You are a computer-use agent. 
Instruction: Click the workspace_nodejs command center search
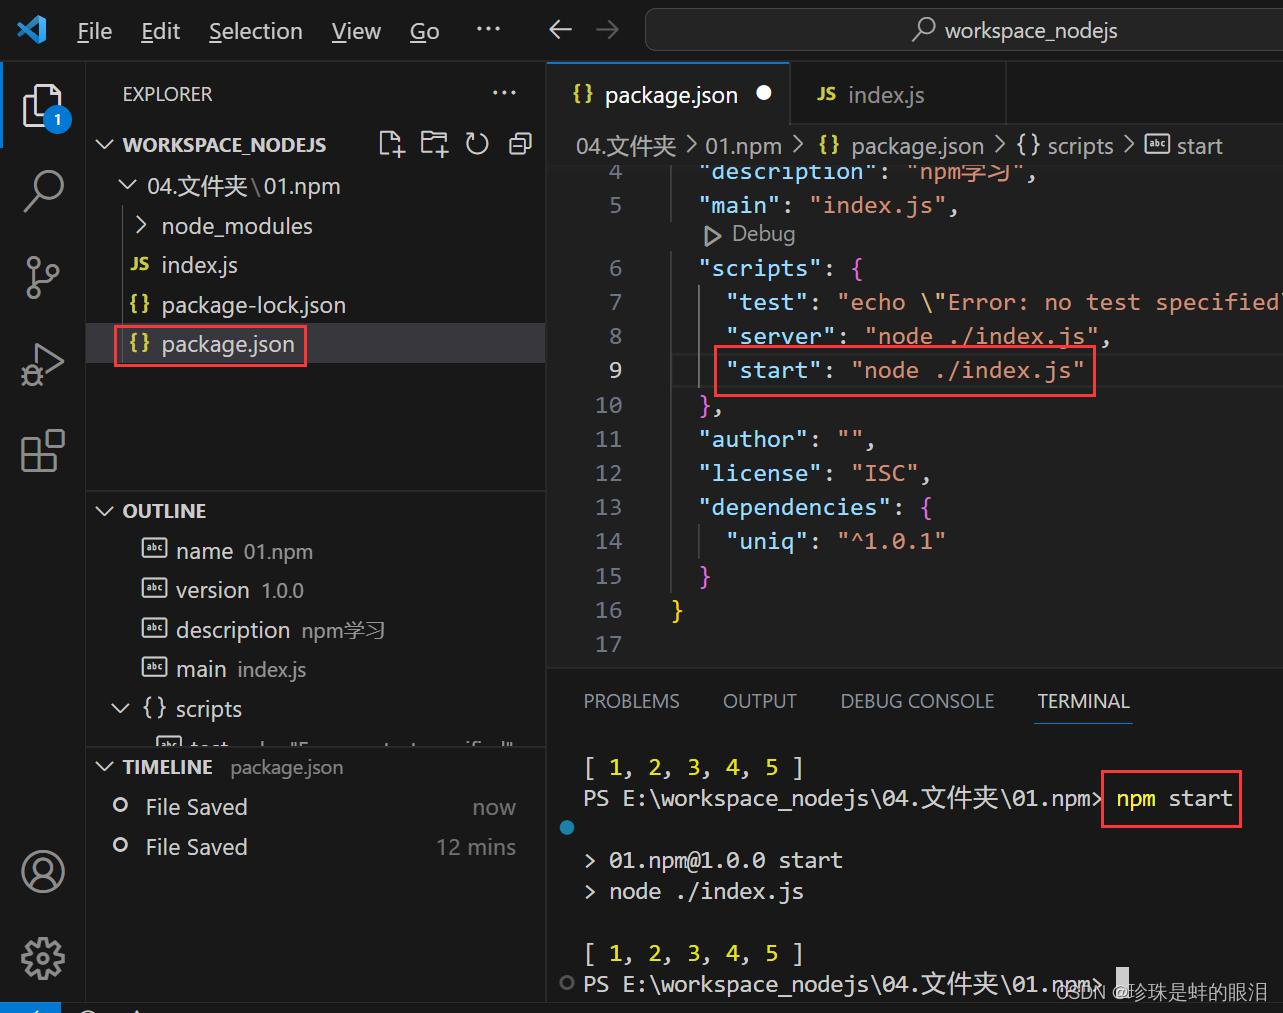pyautogui.click(x=1014, y=30)
